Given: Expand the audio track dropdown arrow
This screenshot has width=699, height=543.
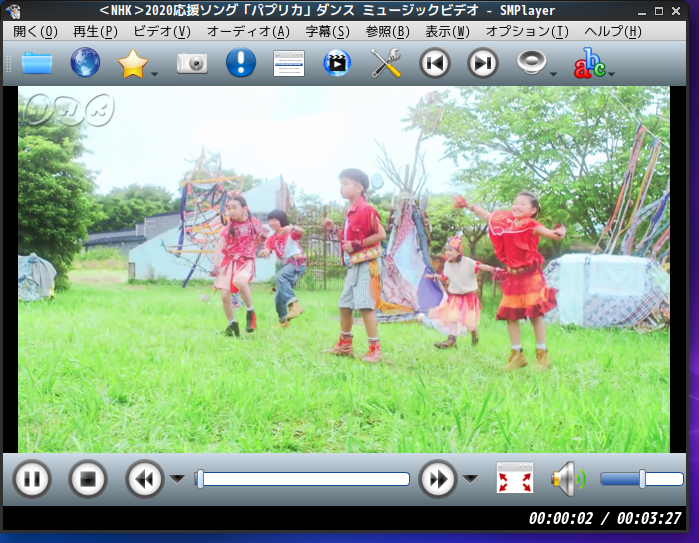Looking at the screenshot, I should 553,74.
